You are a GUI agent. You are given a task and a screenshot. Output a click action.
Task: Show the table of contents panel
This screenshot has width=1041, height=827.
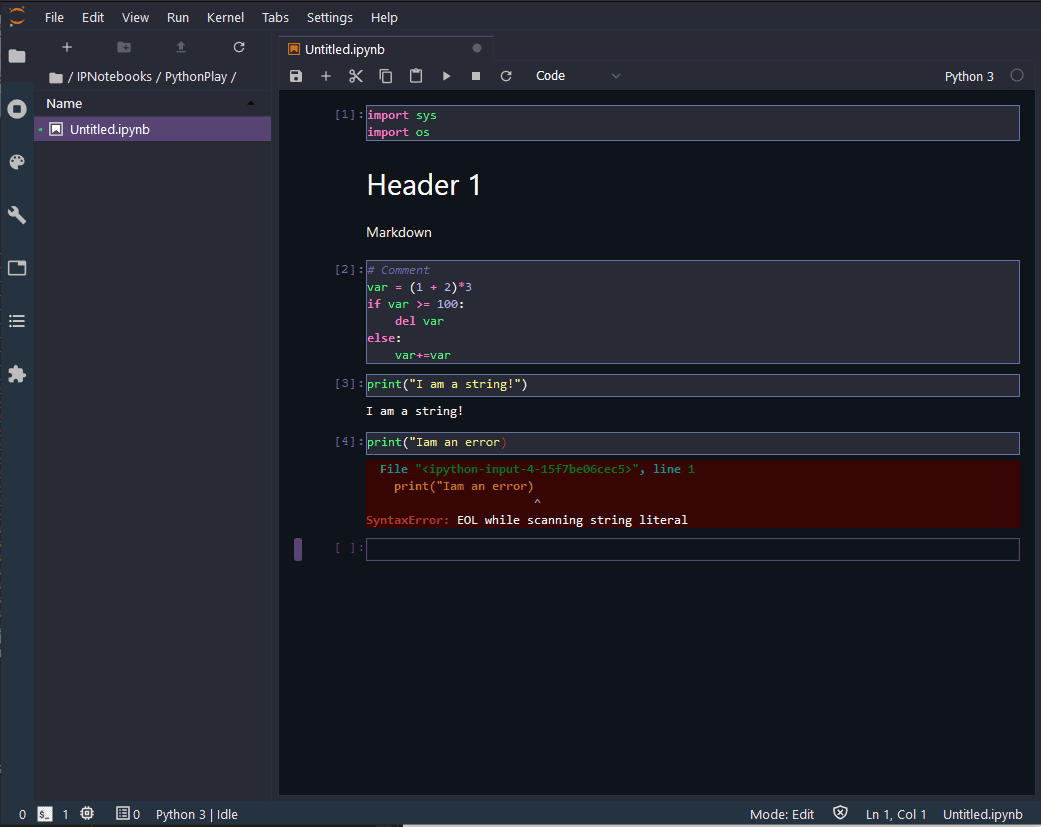pos(16,320)
